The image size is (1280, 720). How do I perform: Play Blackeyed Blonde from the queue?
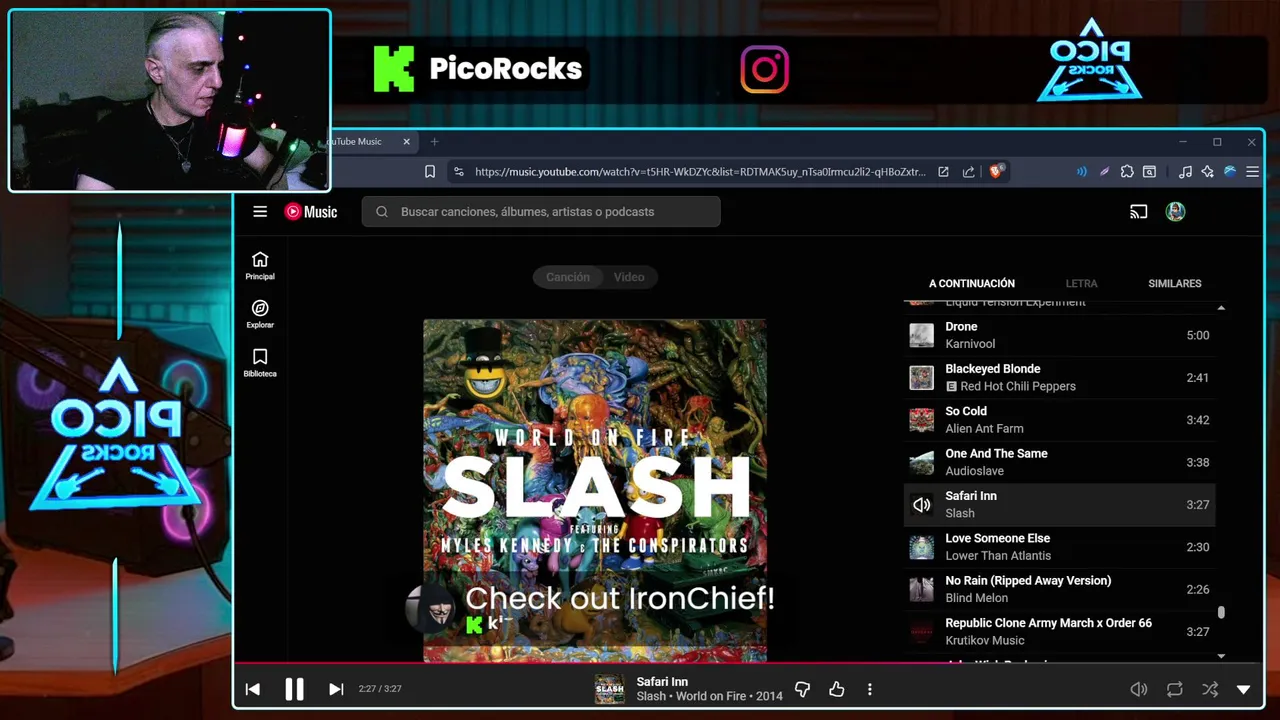(x=1059, y=378)
